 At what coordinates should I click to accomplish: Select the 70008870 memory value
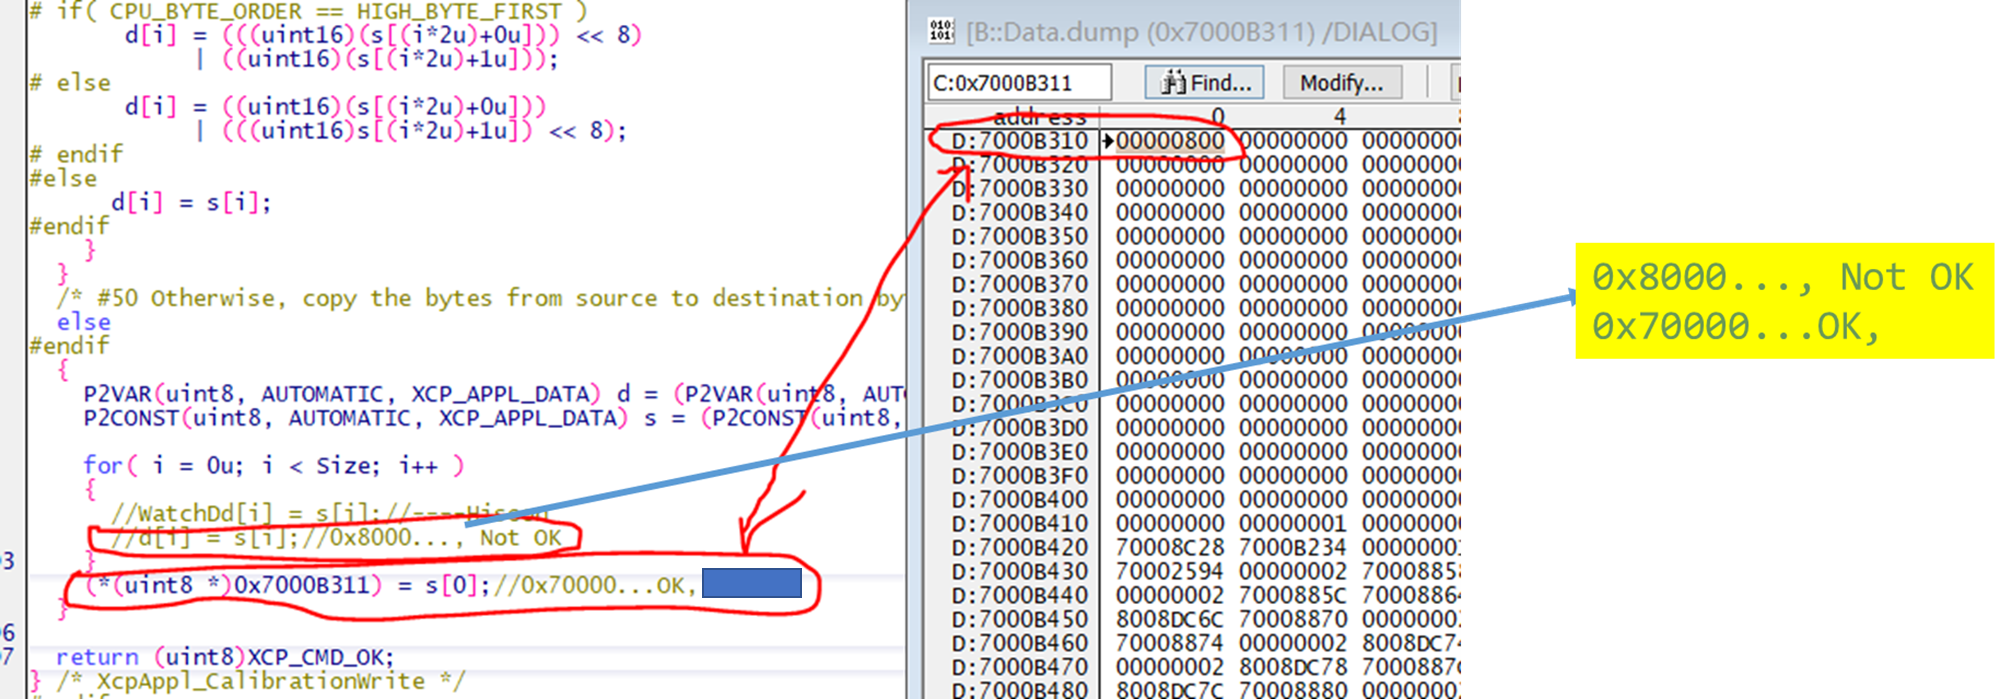pyautogui.click(x=1293, y=620)
